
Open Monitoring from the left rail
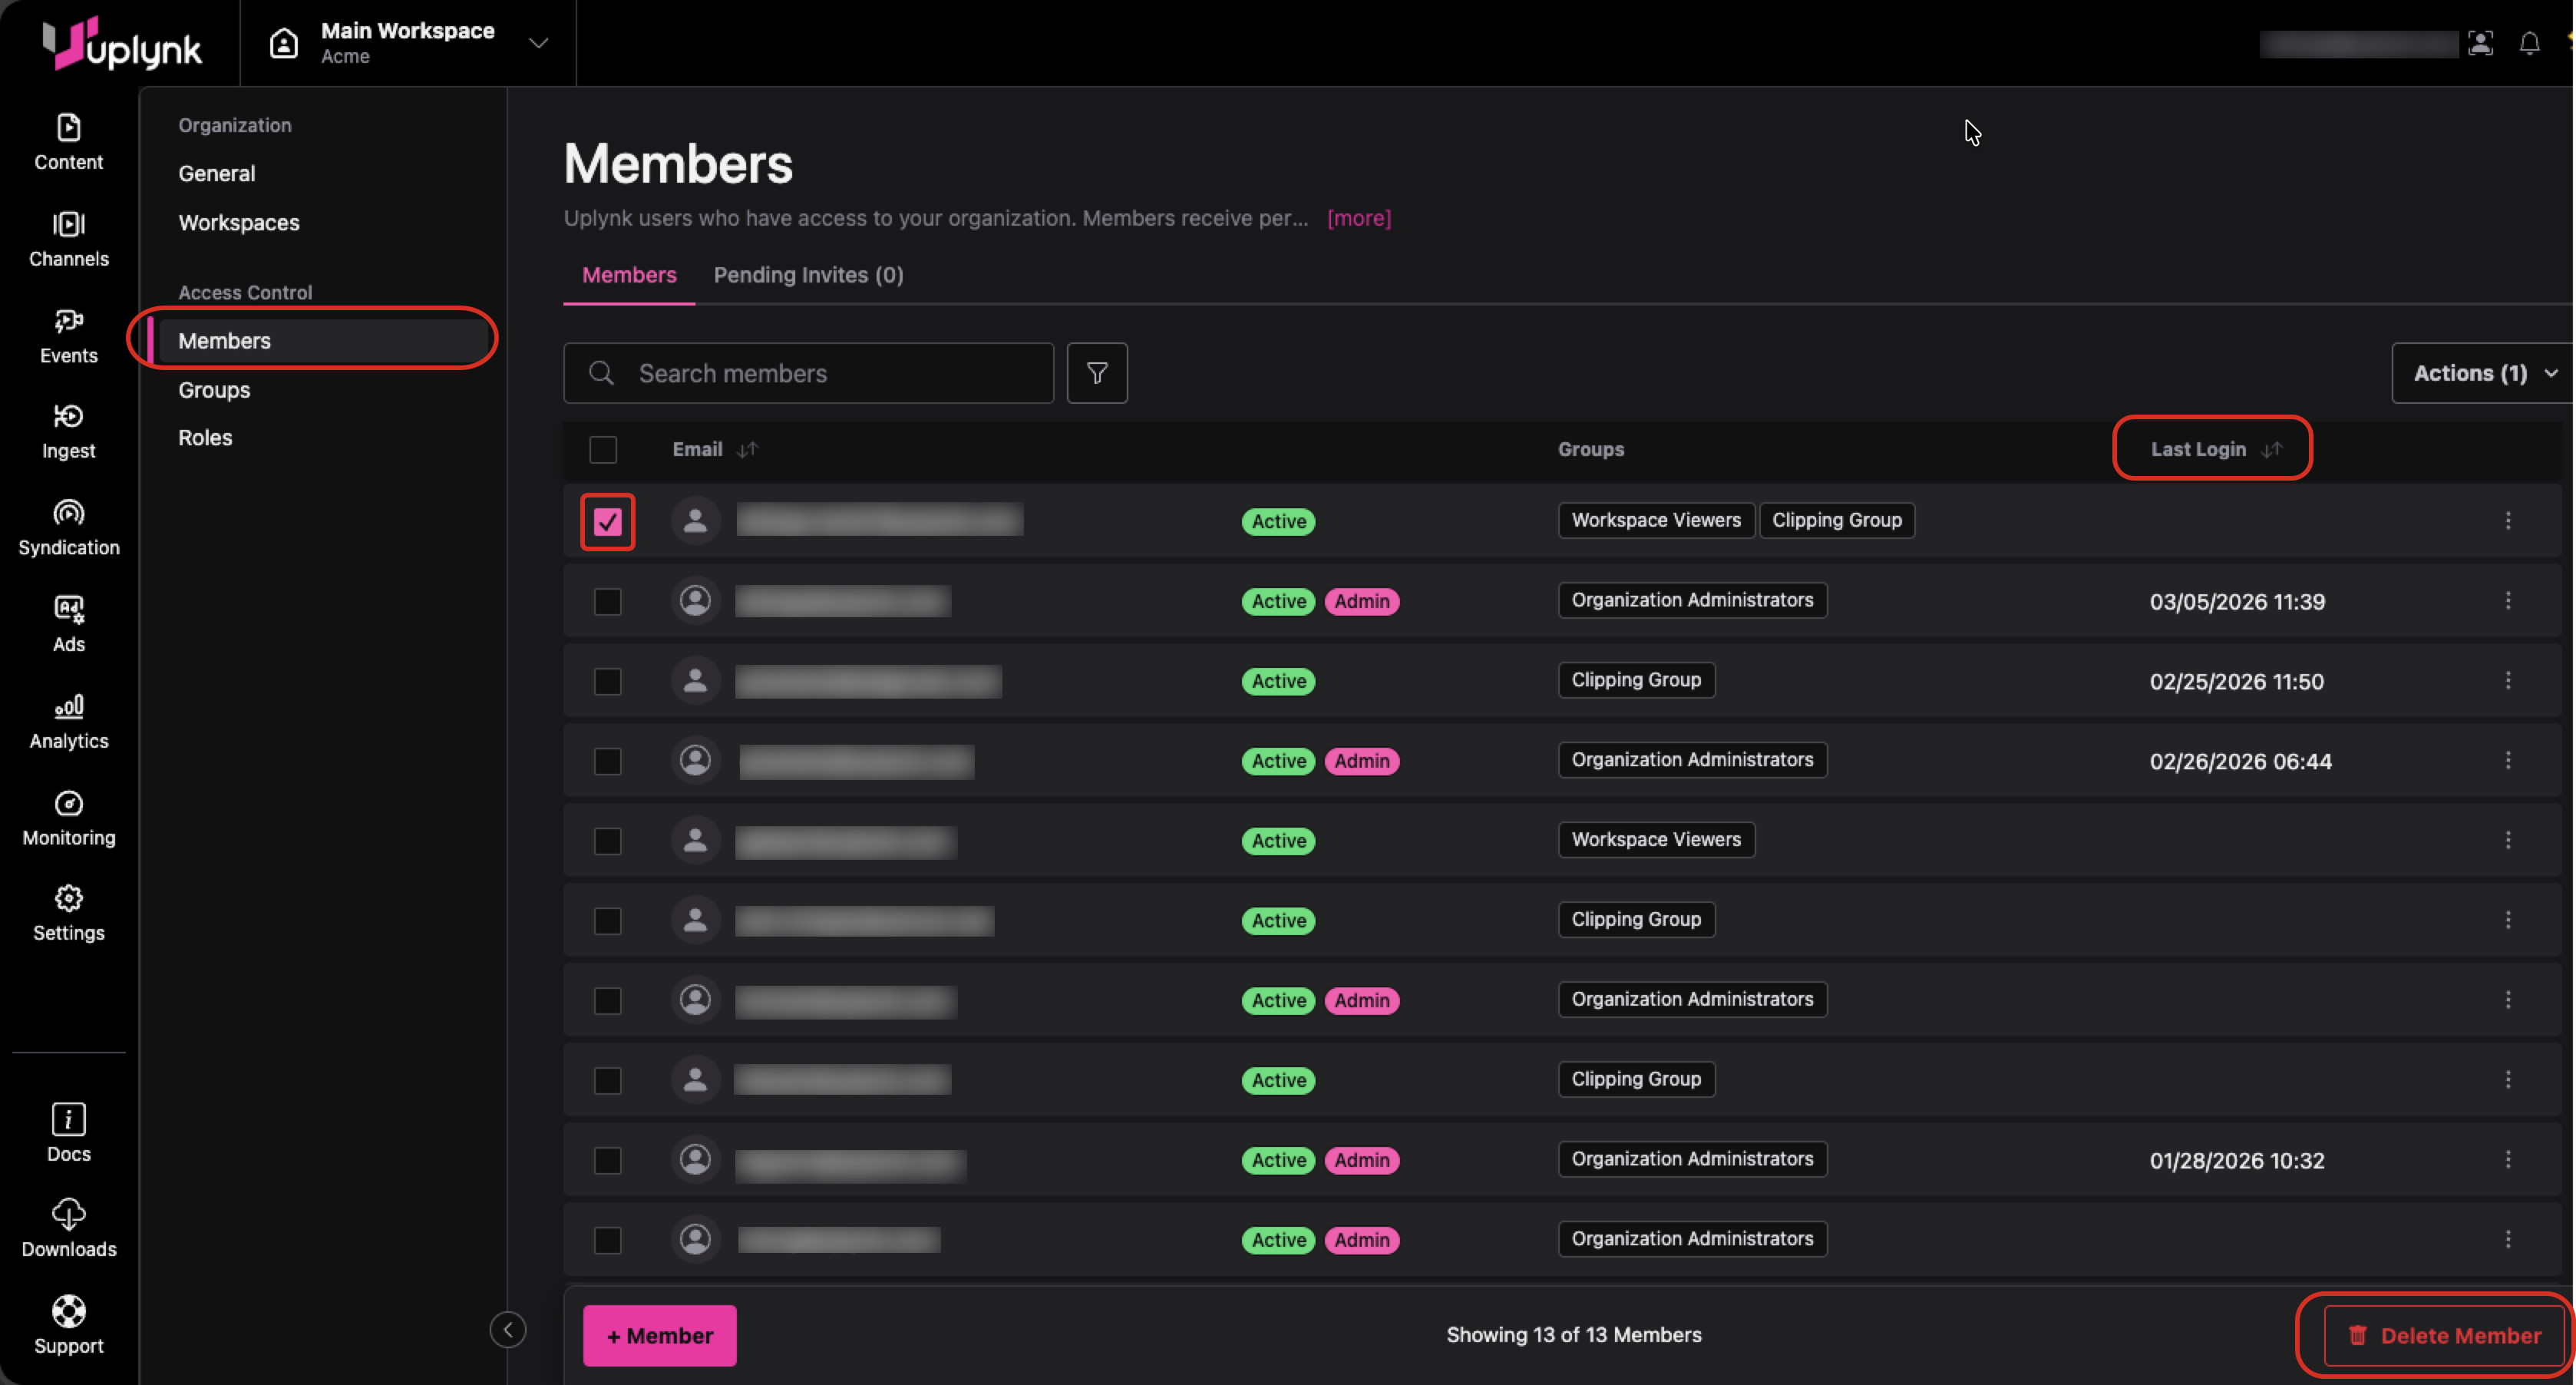coord(68,818)
